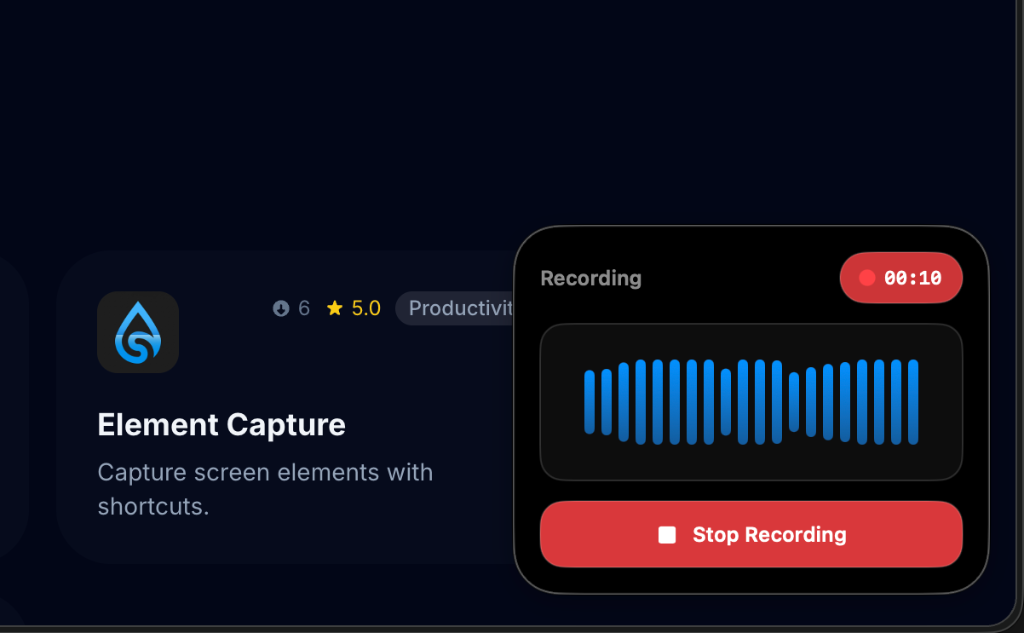Stop Recording using the red button

(751, 534)
